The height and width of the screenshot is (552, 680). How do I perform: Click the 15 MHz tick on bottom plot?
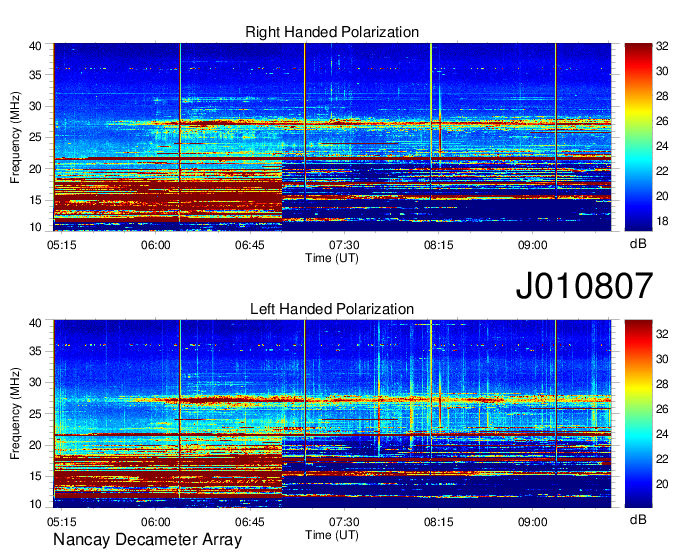35,477
